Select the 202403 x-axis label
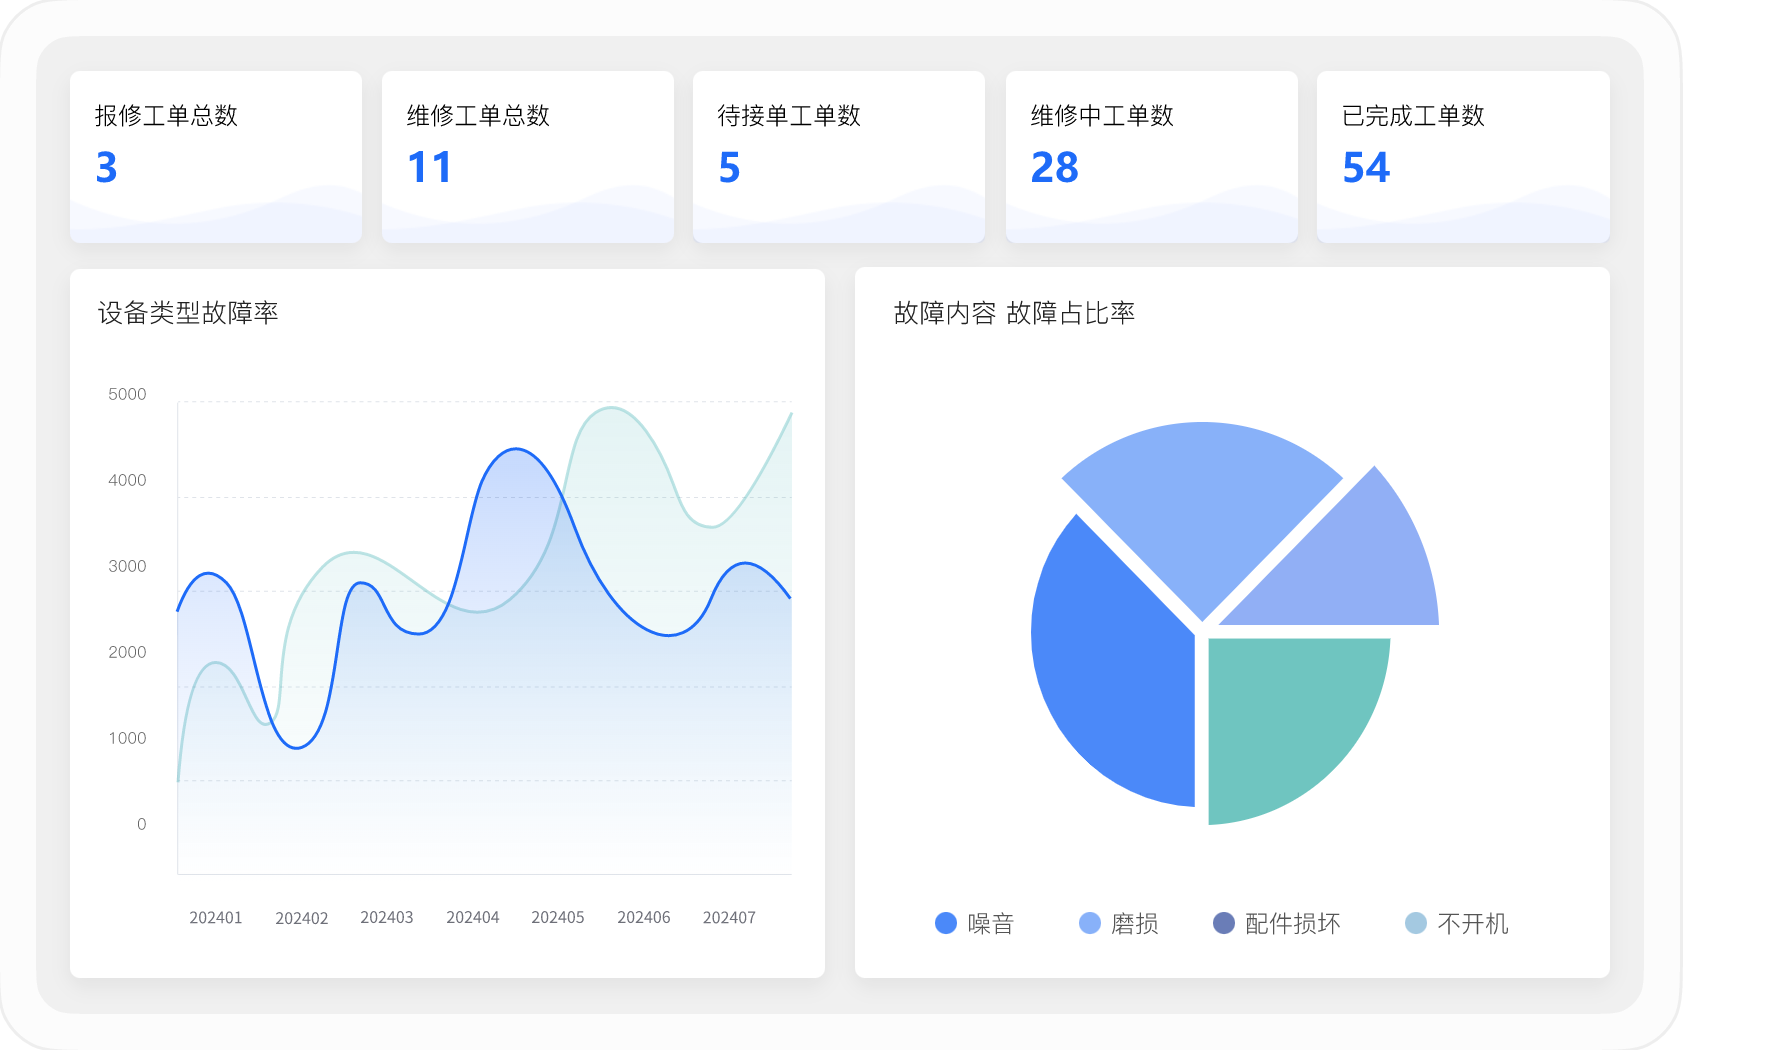Viewport: 1774px width, 1050px height. (x=387, y=917)
